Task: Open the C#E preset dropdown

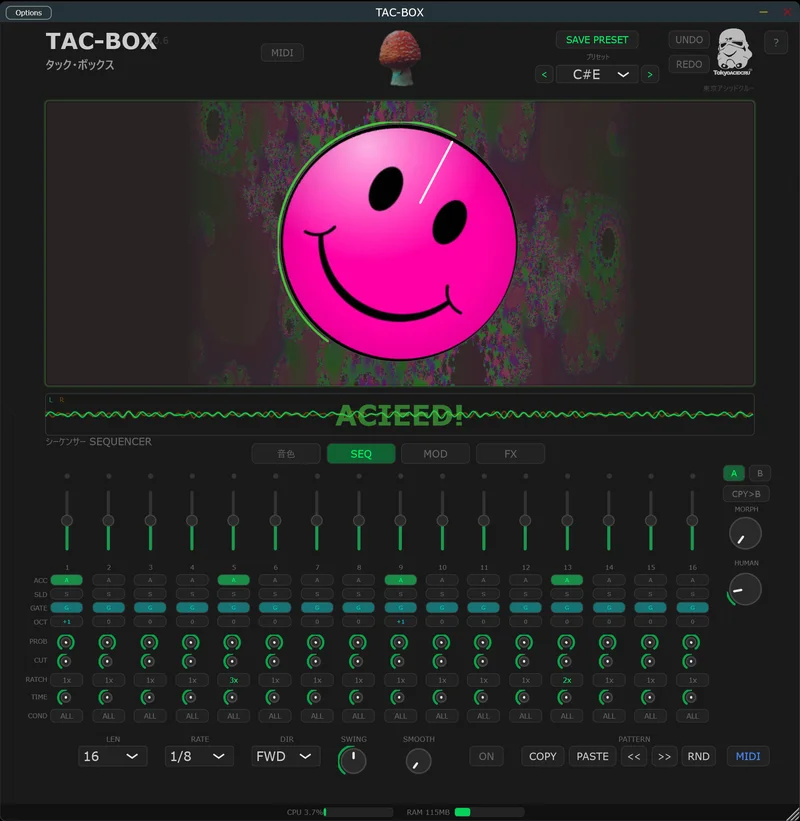Action: 597,74
